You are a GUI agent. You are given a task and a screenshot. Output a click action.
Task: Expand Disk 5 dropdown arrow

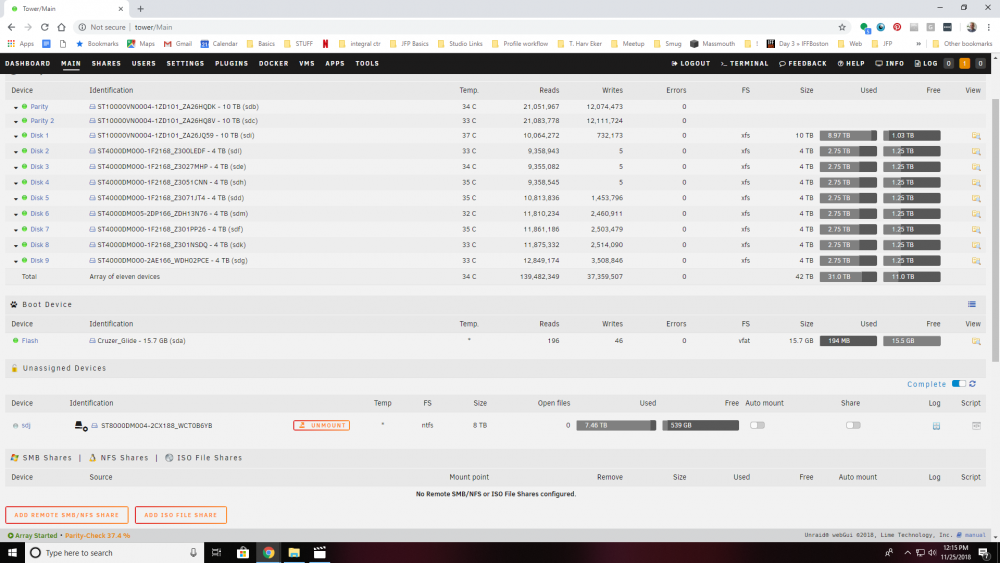(16, 199)
